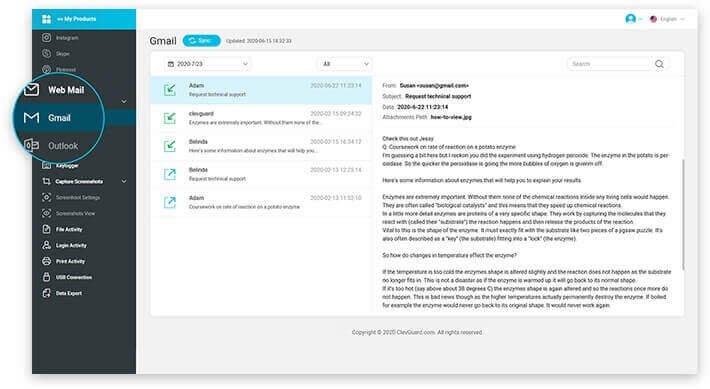The width and height of the screenshot is (710, 389).
Task: Click the Print Activity printer icon
Action: coord(47,261)
